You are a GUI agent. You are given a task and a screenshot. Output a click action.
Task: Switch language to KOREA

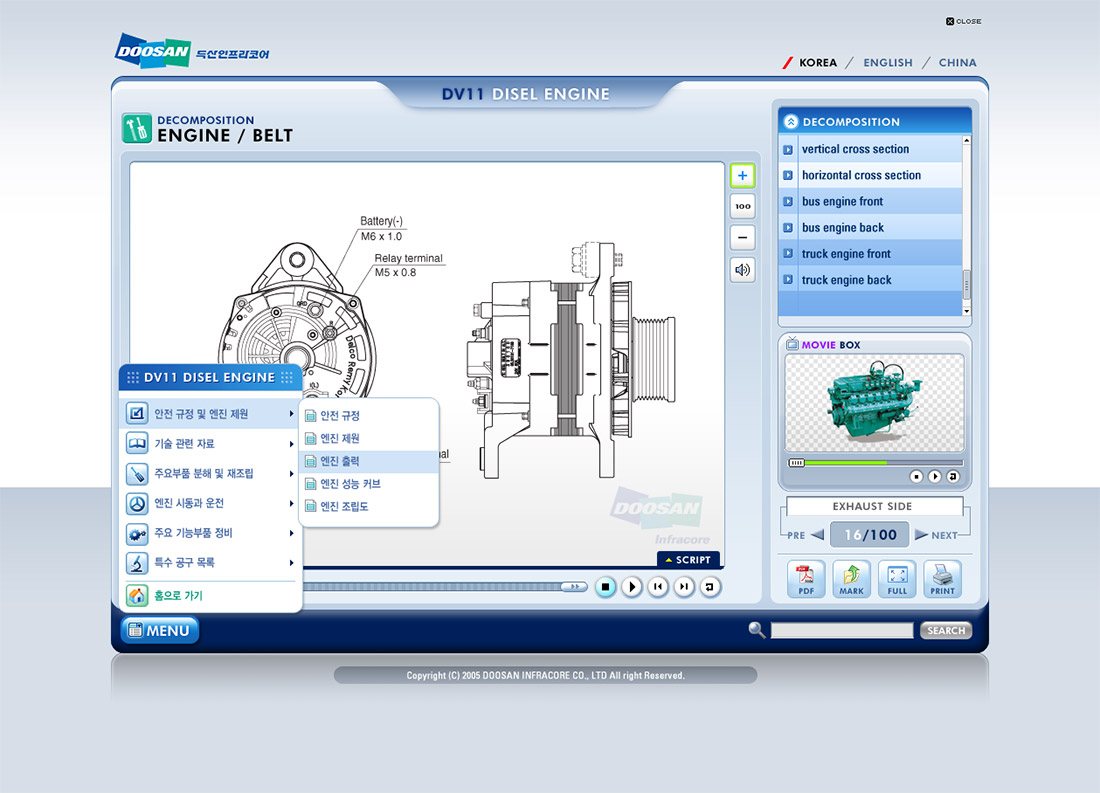coord(818,62)
